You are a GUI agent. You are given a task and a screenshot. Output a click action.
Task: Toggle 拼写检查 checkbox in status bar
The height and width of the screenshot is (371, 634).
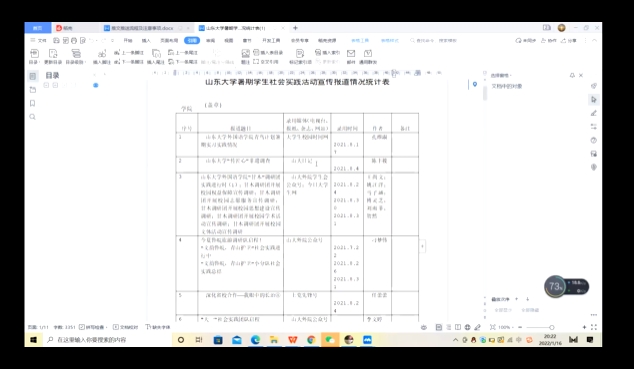pos(93,327)
